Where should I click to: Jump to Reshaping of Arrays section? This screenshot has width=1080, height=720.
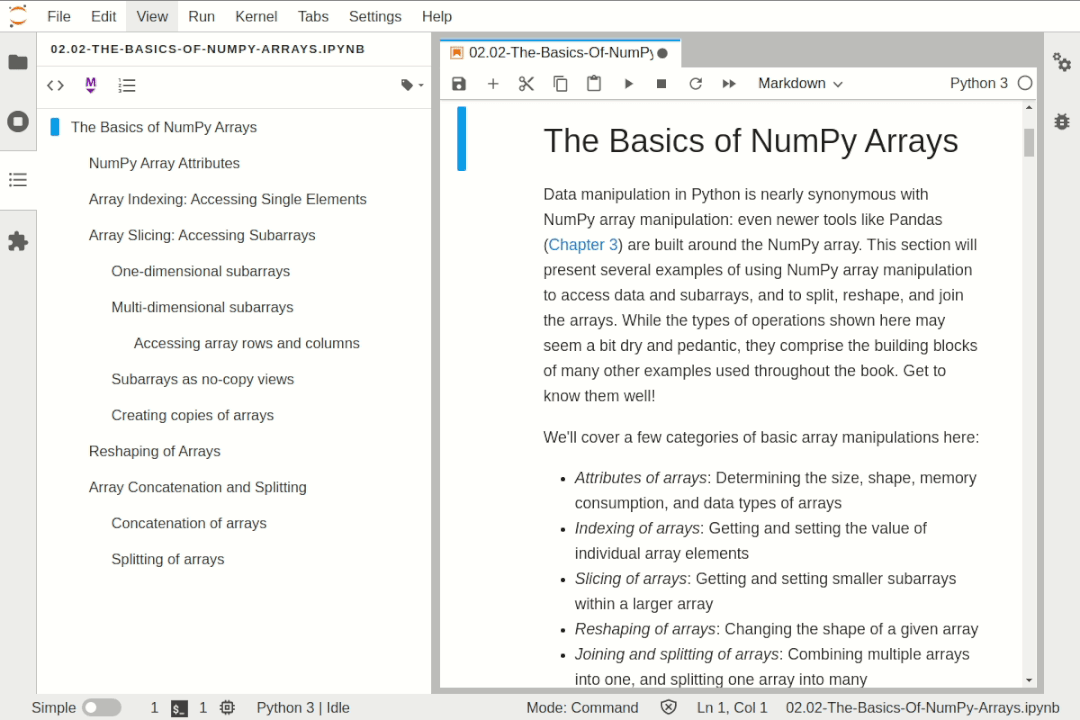coord(154,451)
